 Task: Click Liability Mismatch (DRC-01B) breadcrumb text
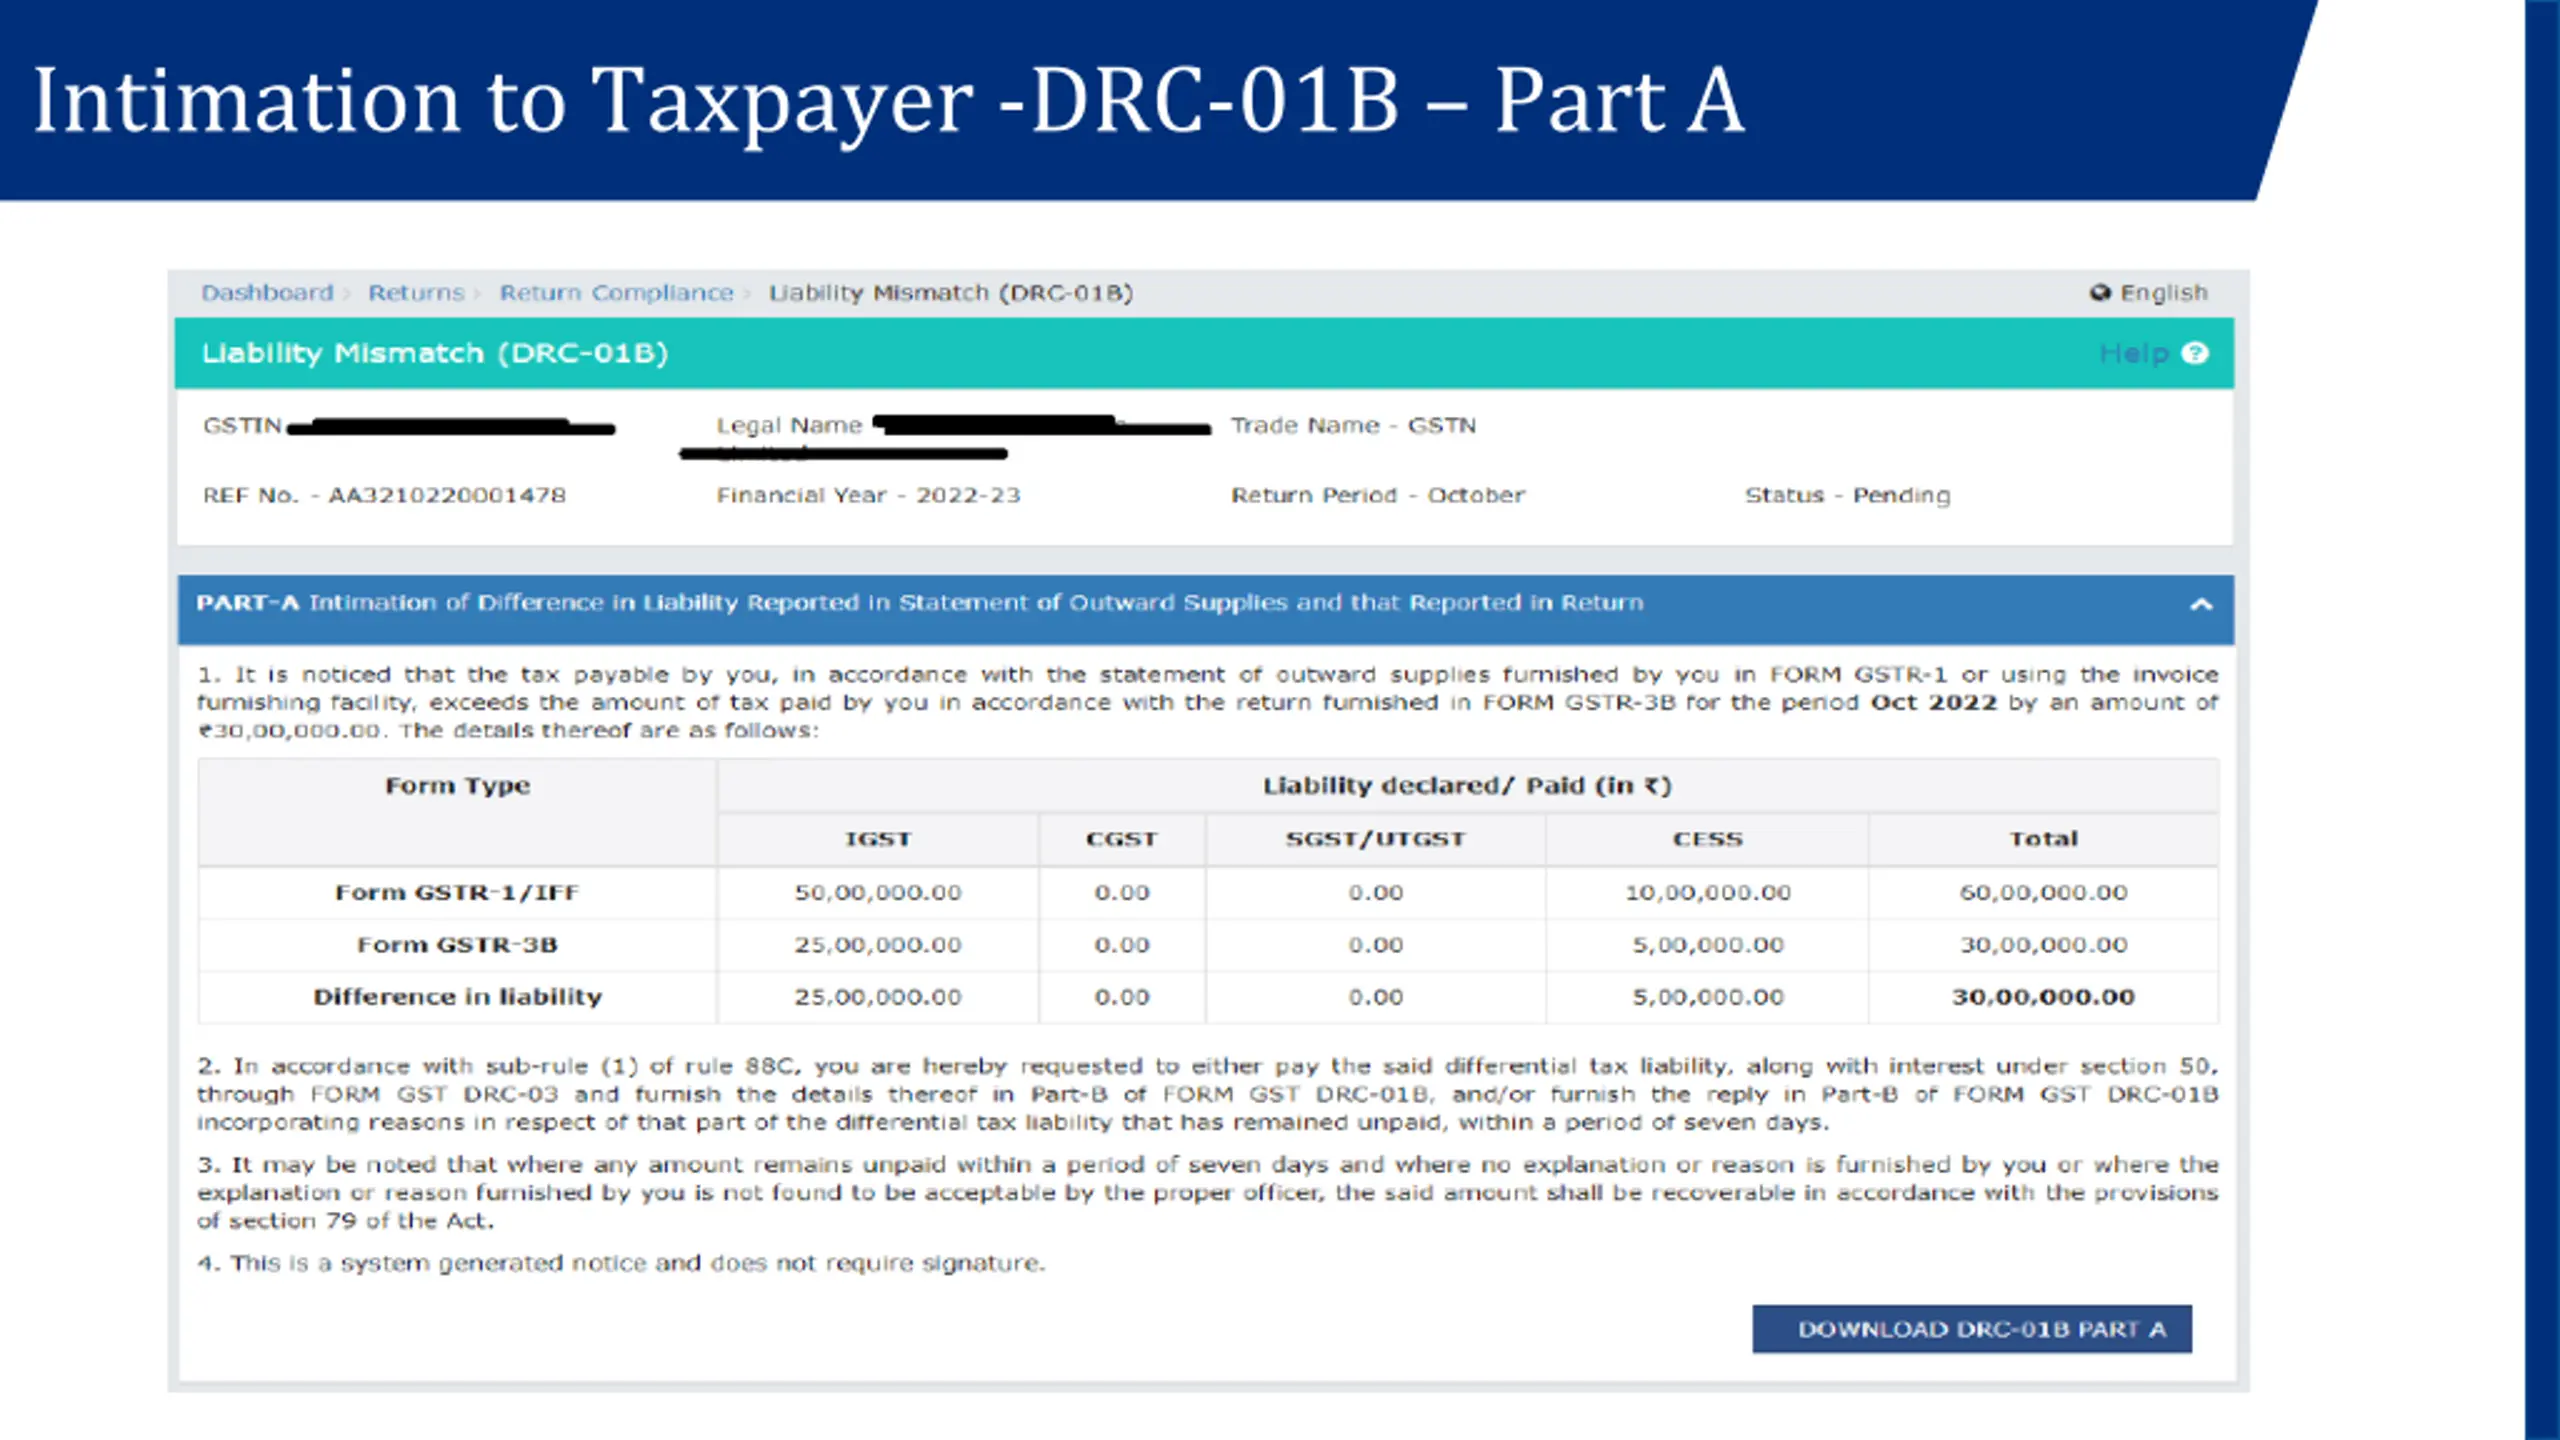950,293
